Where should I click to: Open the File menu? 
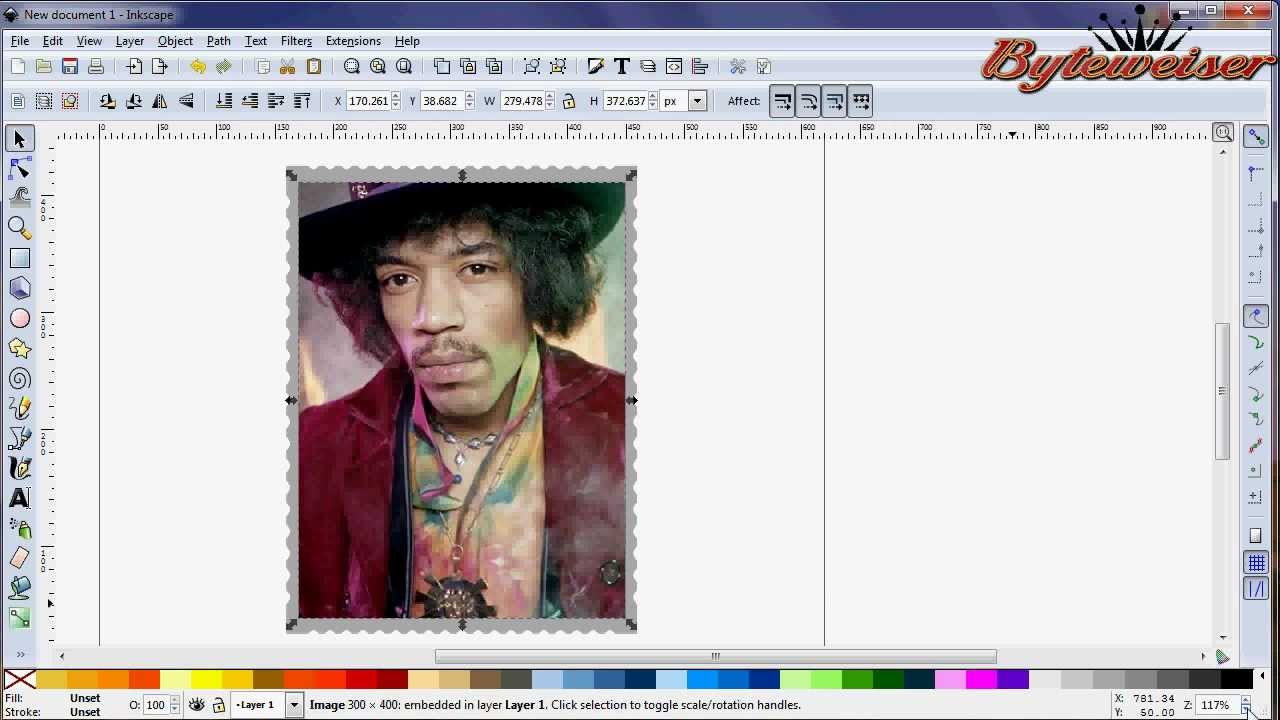click(x=20, y=41)
